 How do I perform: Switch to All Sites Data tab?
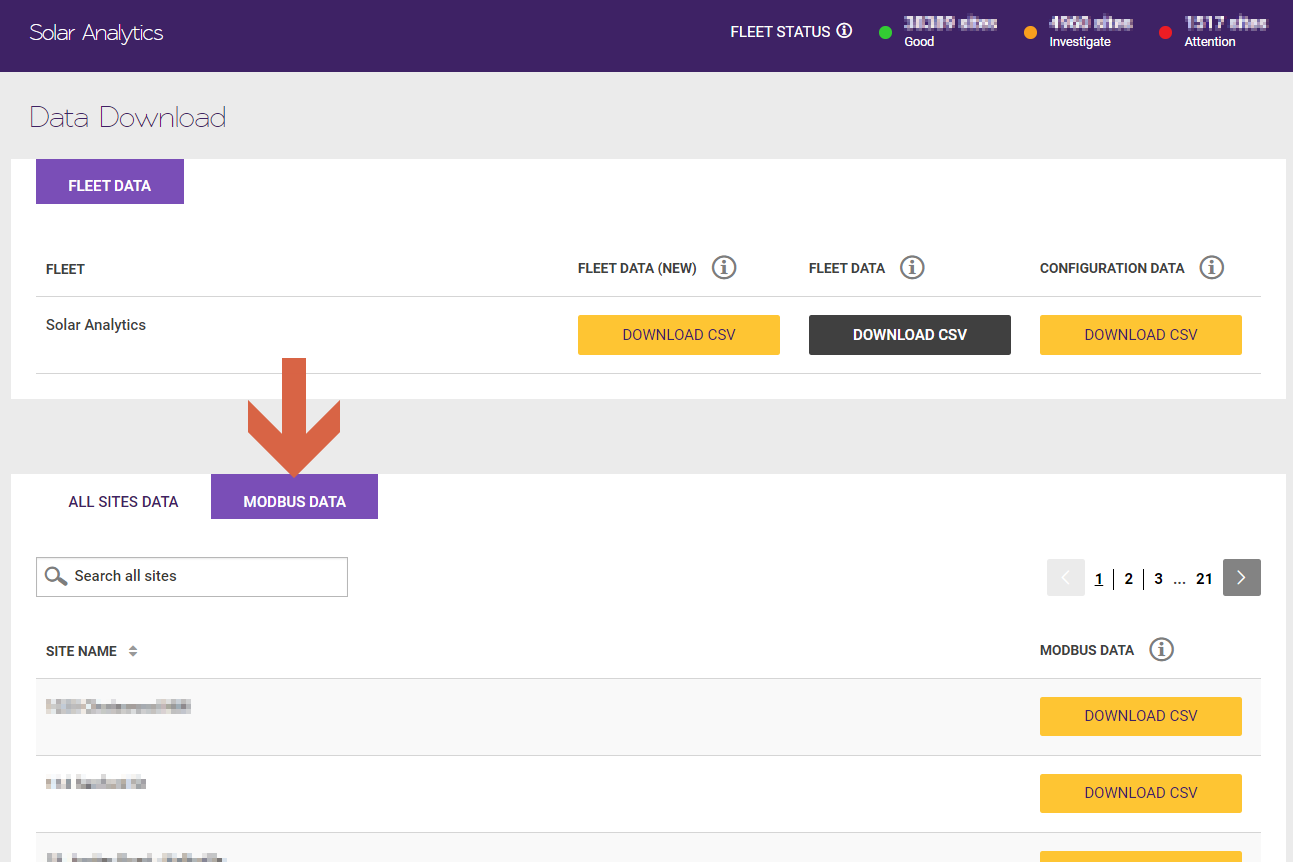[x=123, y=502]
